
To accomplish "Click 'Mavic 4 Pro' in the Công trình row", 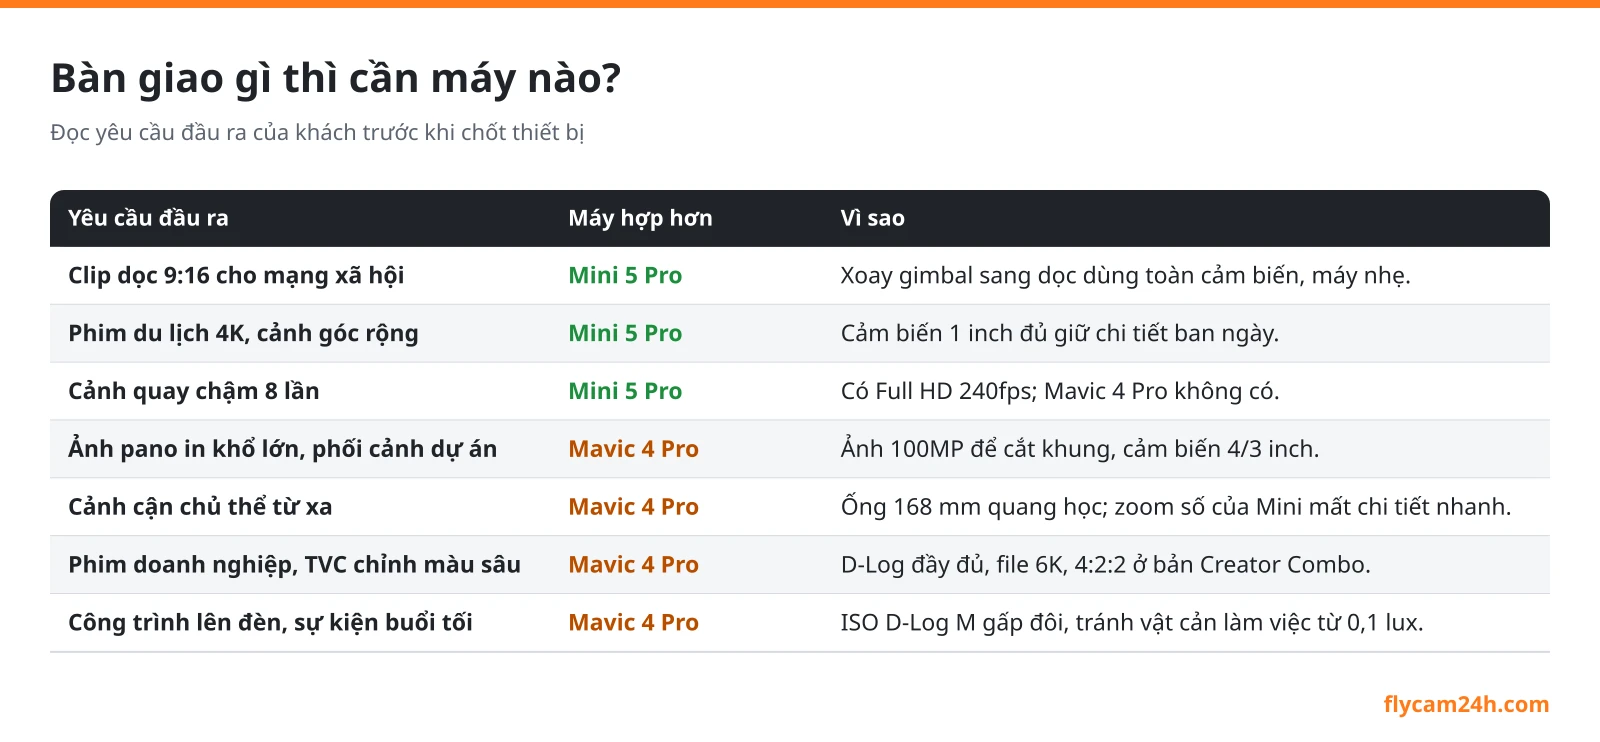I will (x=633, y=624).
